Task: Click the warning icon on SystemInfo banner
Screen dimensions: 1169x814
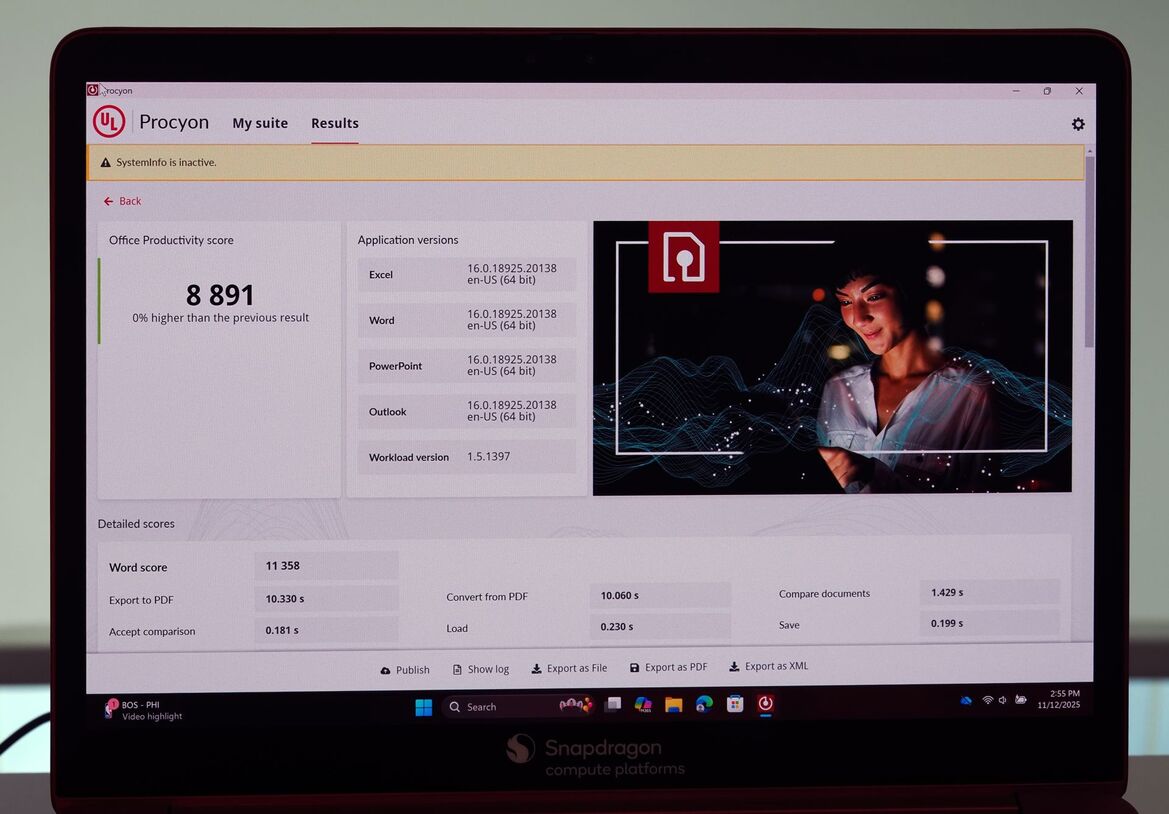Action: [105, 161]
